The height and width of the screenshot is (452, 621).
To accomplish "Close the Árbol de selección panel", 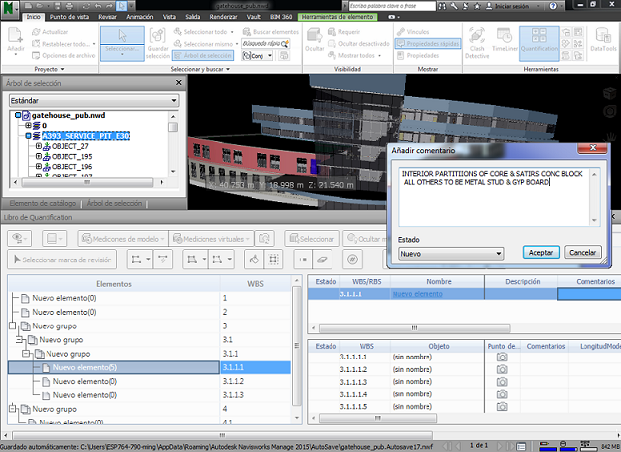I will 179,82.
